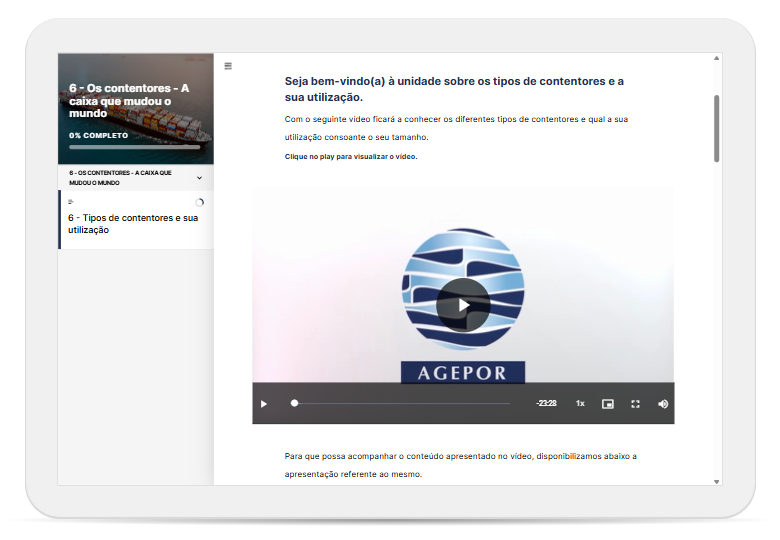Screen dimensions: 780x540
Task: Click the -23:28 remaining time display
Action: tap(546, 403)
